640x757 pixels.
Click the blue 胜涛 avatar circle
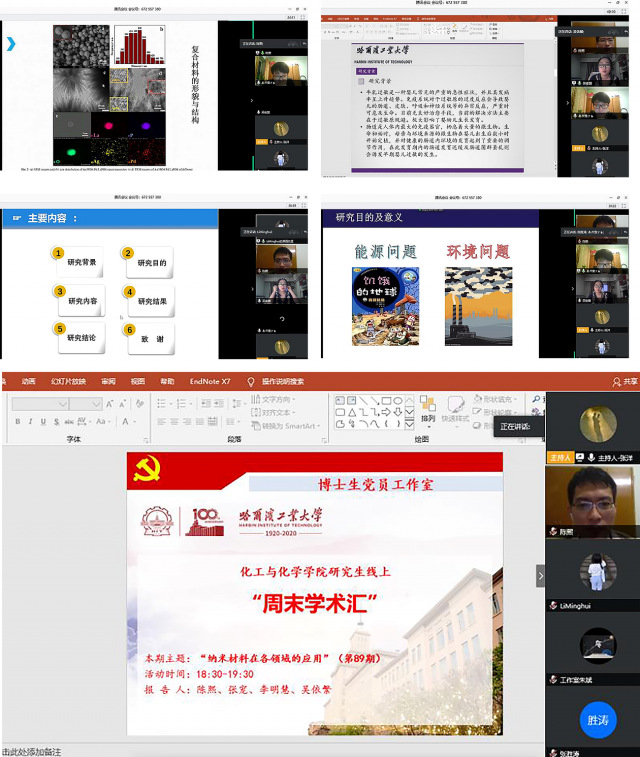coord(597,718)
